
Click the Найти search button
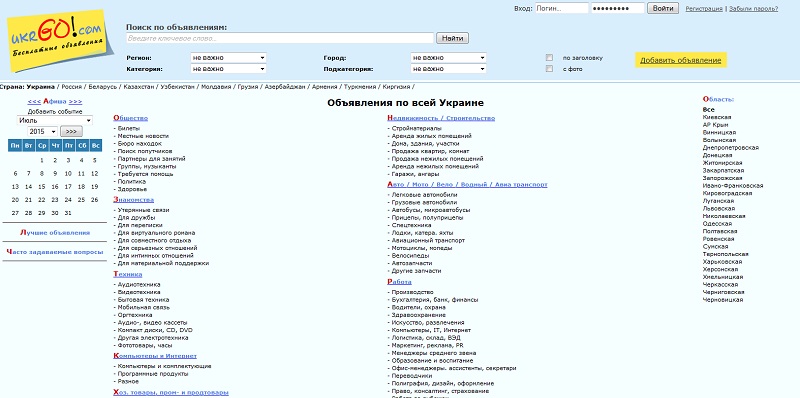point(453,38)
